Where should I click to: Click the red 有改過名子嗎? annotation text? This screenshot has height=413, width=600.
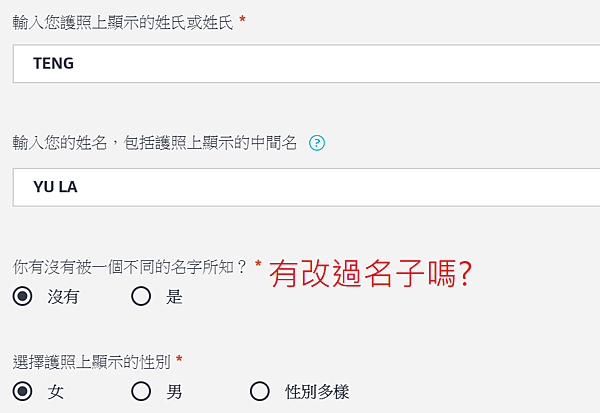tap(371, 273)
